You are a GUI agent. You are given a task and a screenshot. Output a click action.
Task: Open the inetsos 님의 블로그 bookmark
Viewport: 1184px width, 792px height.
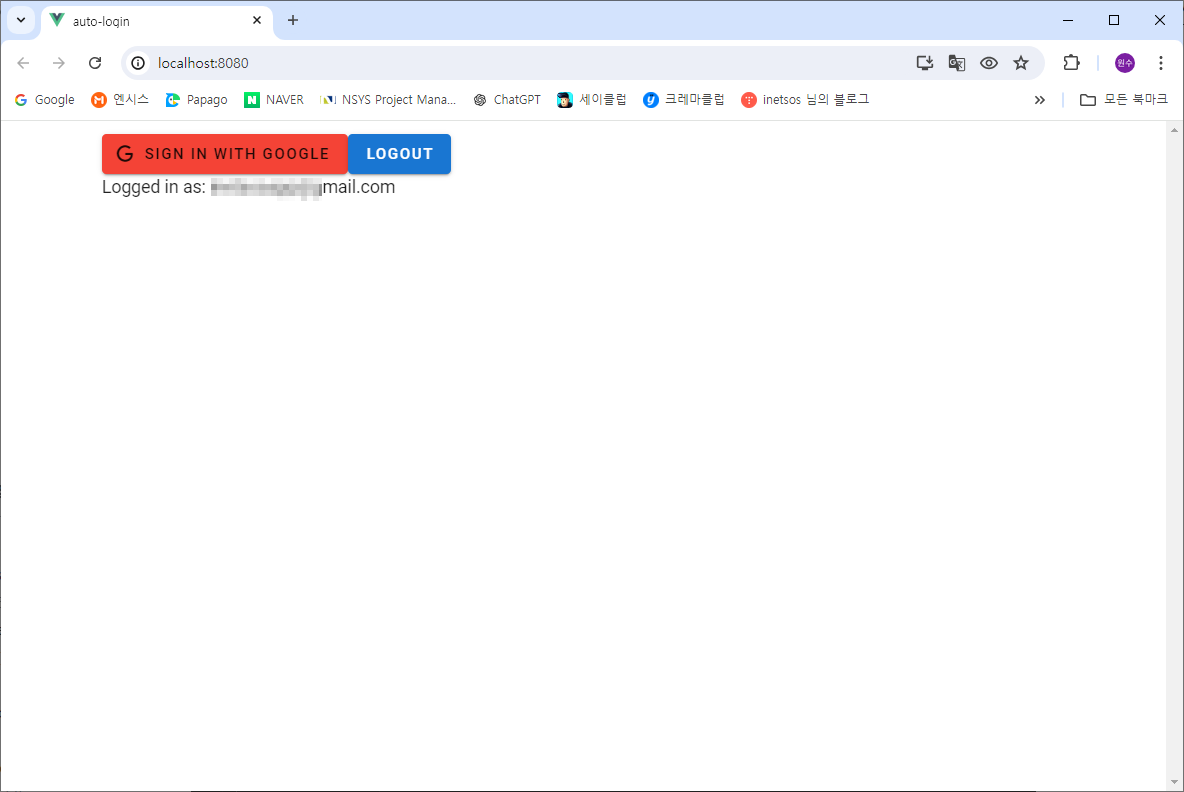[x=806, y=100]
